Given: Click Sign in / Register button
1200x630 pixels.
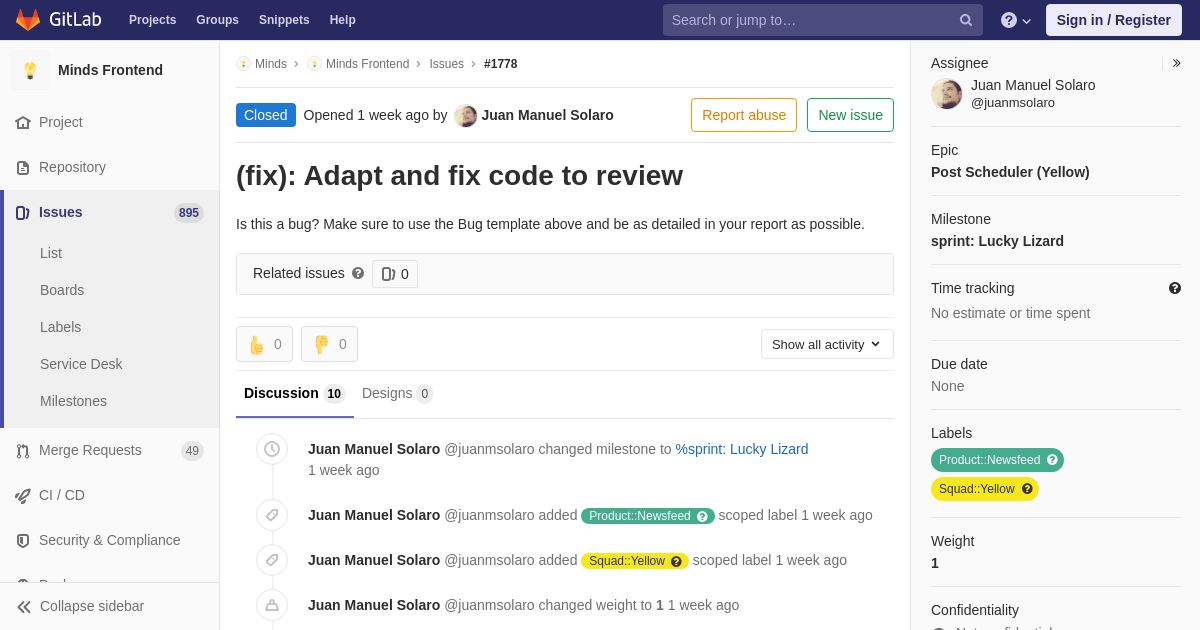Looking at the screenshot, I should tap(1114, 20).
